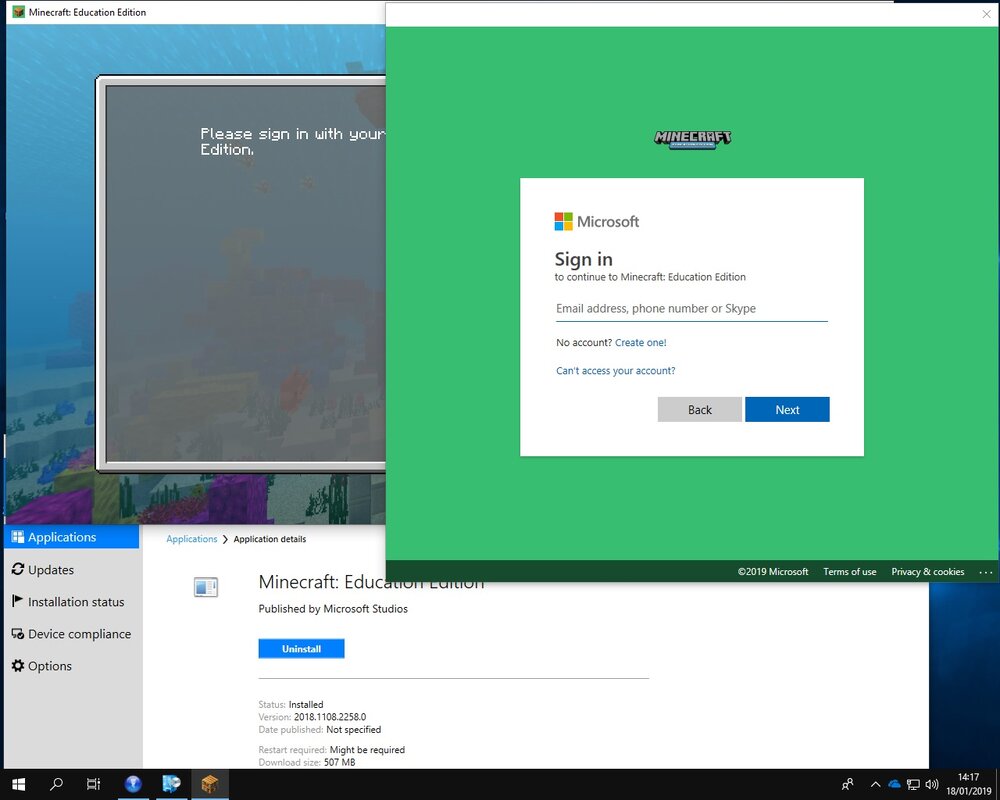1000x800 pixels.
Task: Click the Minecraft app icon in title bar
Action: pyautogui.click(x=18, y=12)
